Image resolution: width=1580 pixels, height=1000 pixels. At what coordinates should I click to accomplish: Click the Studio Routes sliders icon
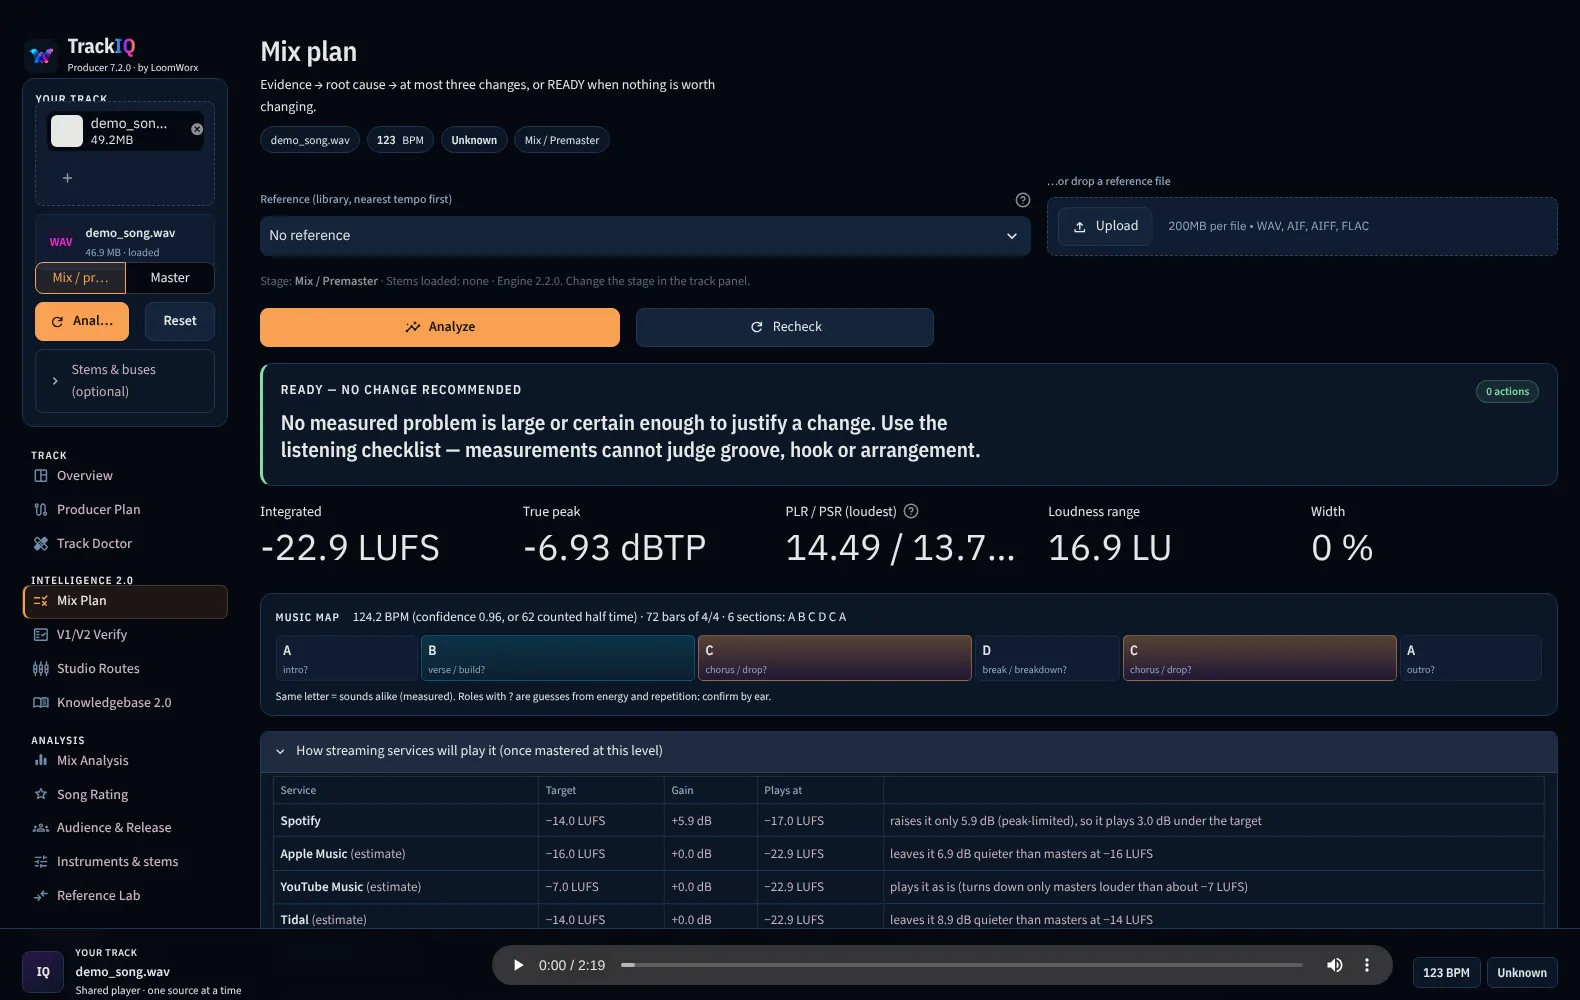[41, 669]
